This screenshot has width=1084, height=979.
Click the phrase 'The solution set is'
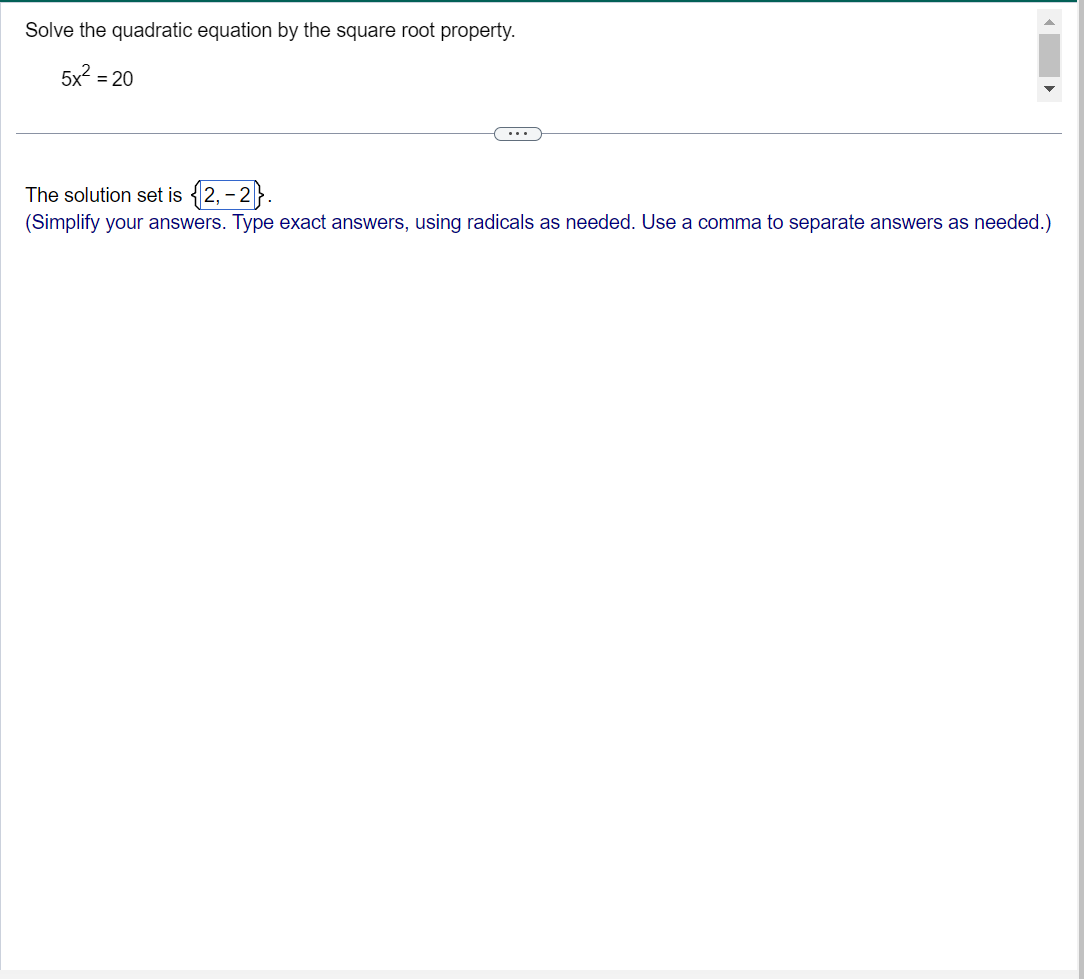tap(103, 195)
